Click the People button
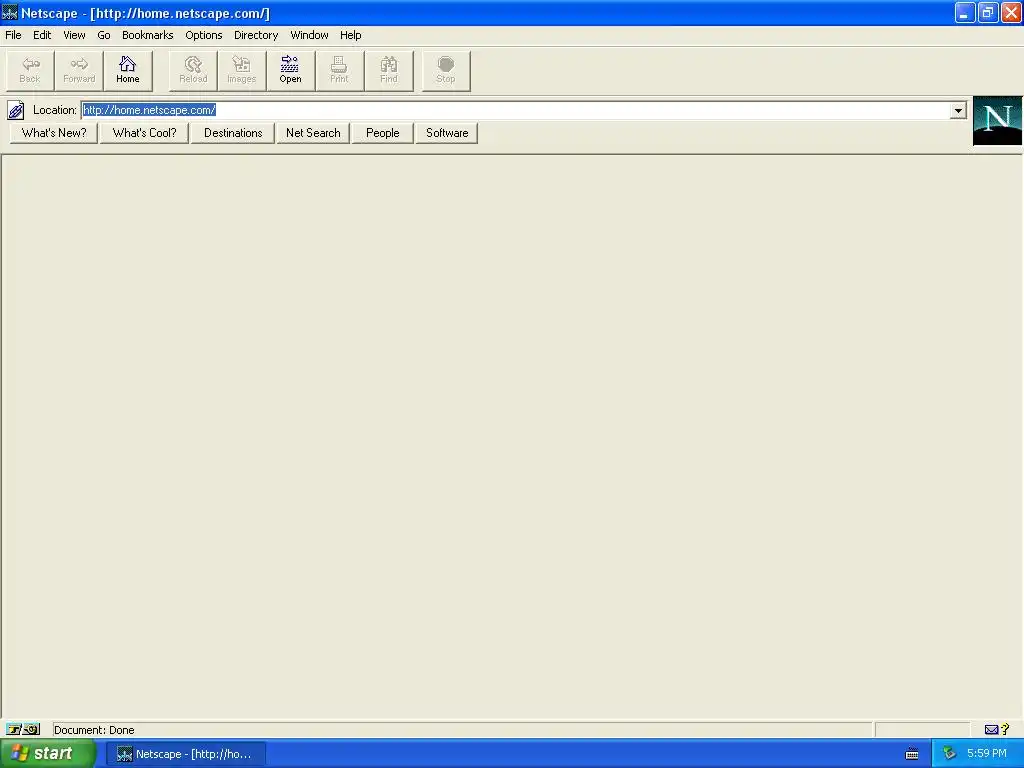 click(x=383, y=133)
